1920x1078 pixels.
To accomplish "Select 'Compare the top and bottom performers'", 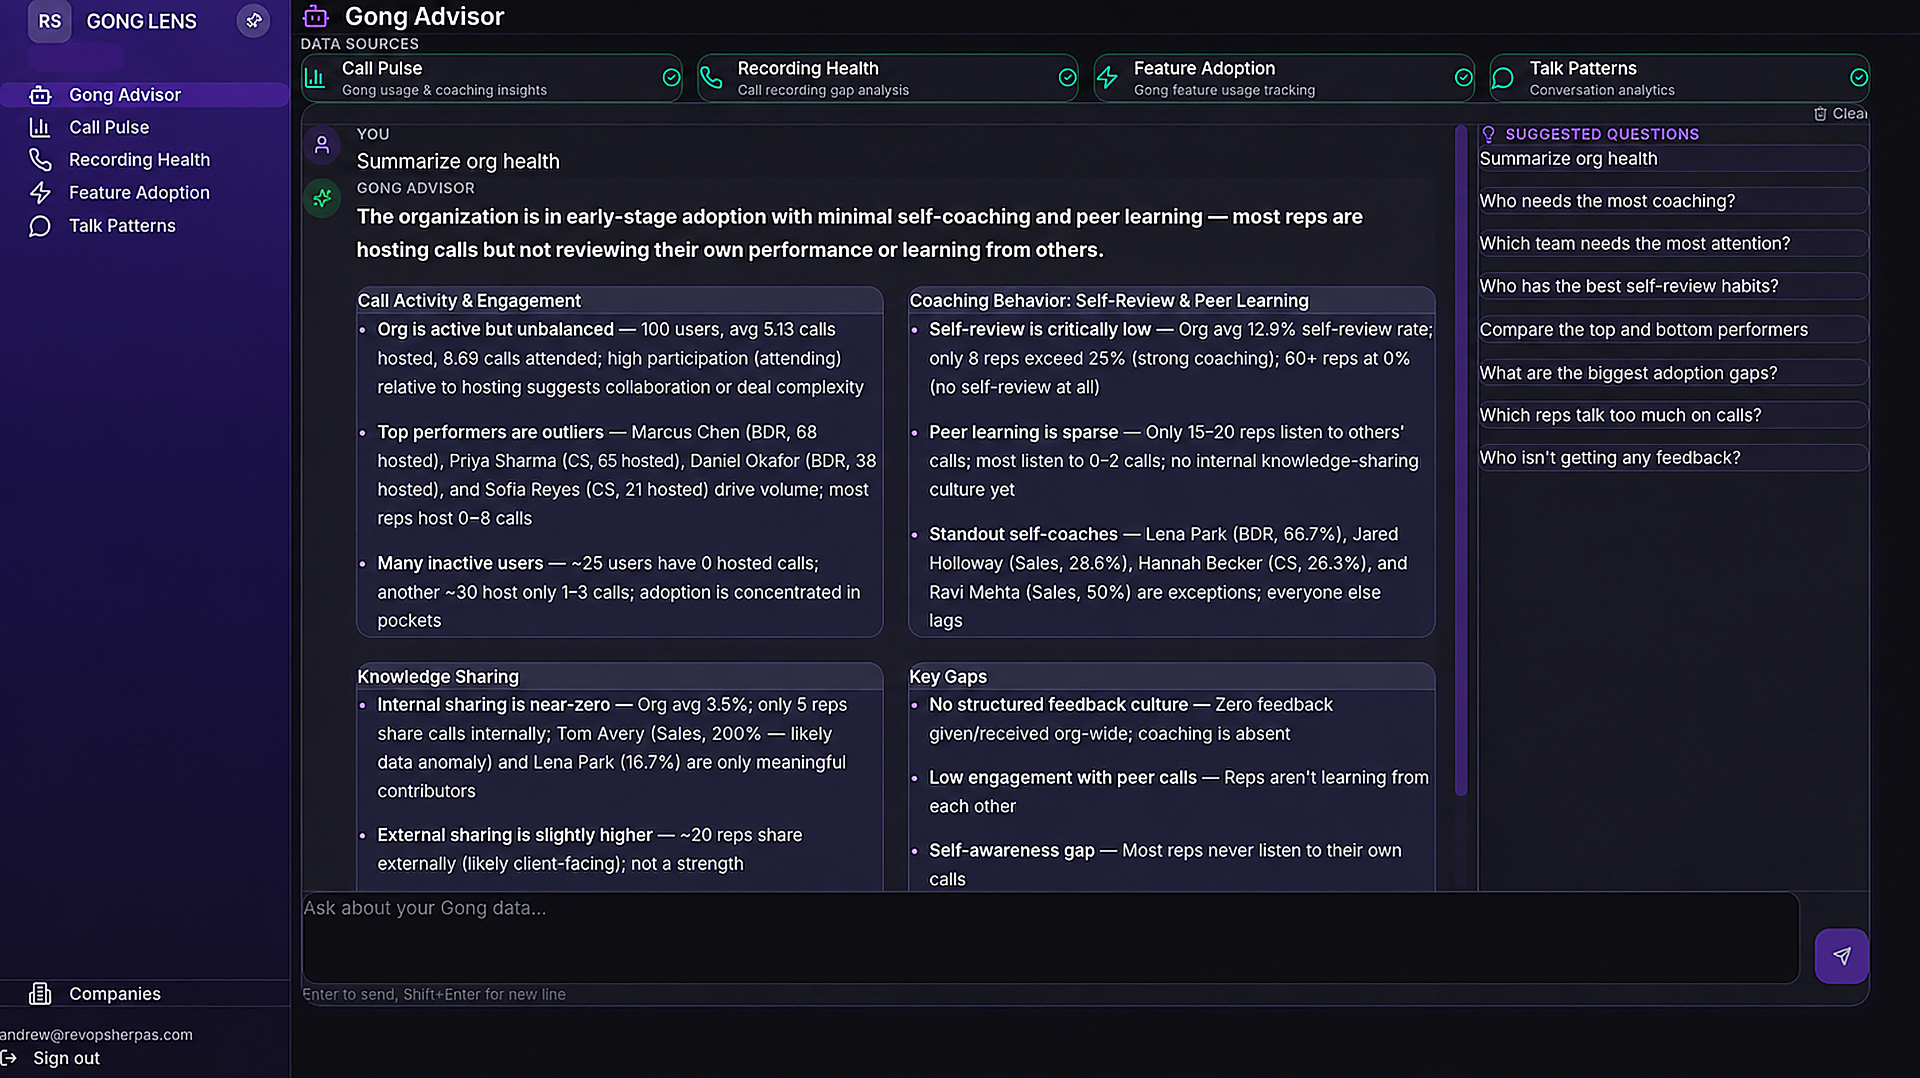I will click(1673, 329).
